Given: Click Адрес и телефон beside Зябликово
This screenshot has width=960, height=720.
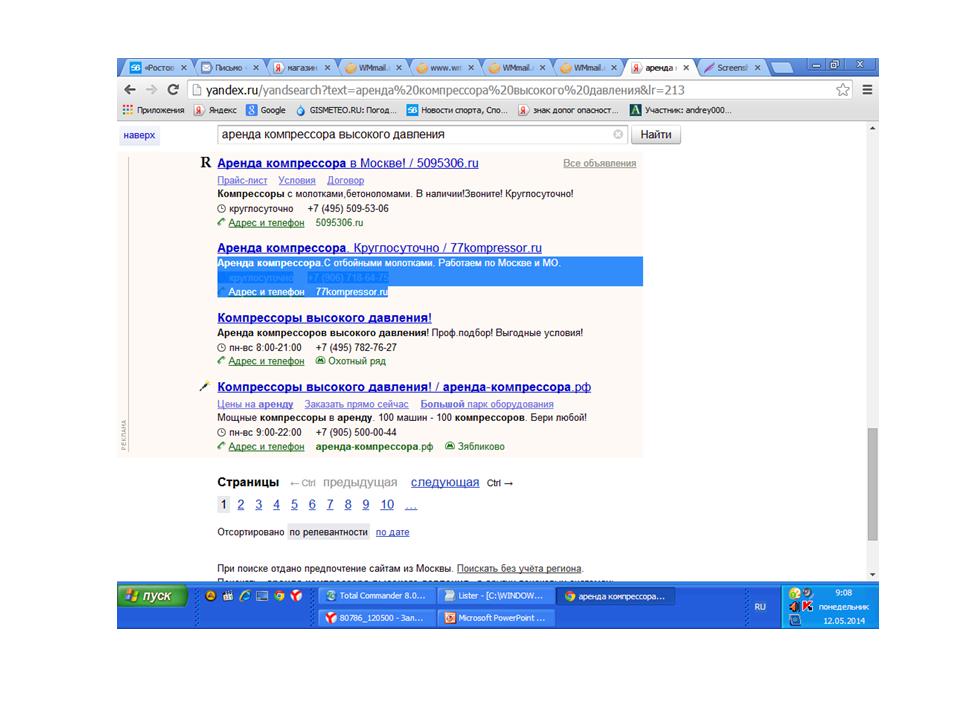Looking at the screenshot, I should coord(266,447).
